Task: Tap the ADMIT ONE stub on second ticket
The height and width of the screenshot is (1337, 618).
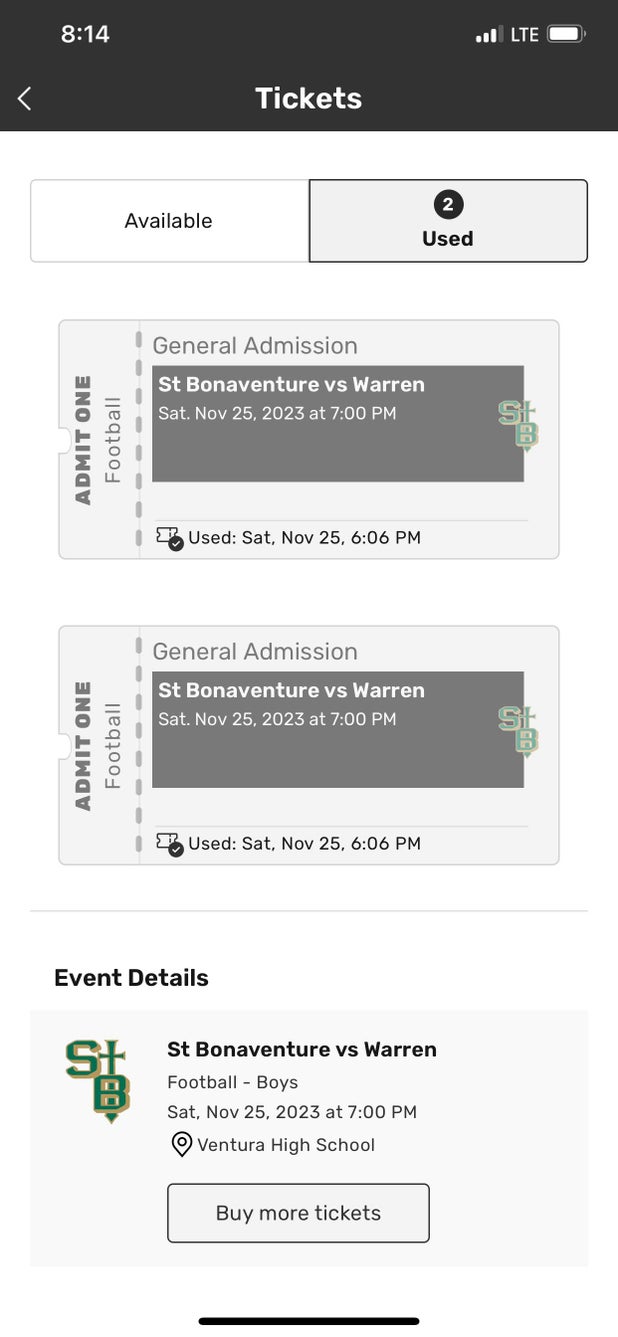Action: click(x=97, y=746)
